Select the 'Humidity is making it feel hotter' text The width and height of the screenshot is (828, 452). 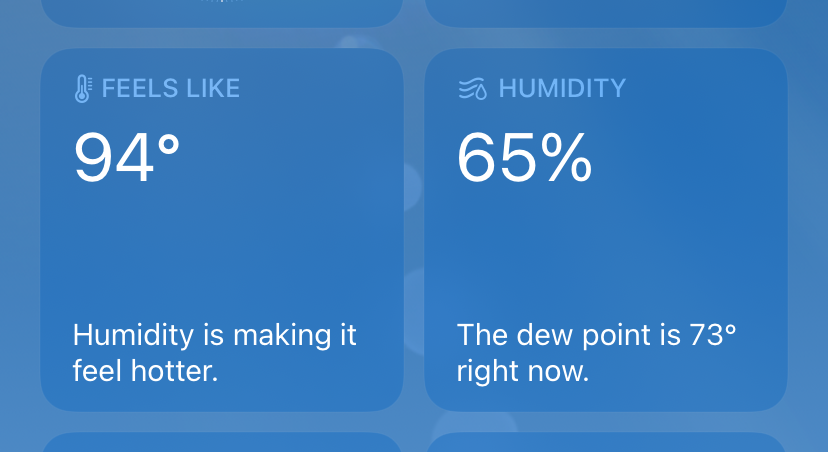tap(214, 353)
